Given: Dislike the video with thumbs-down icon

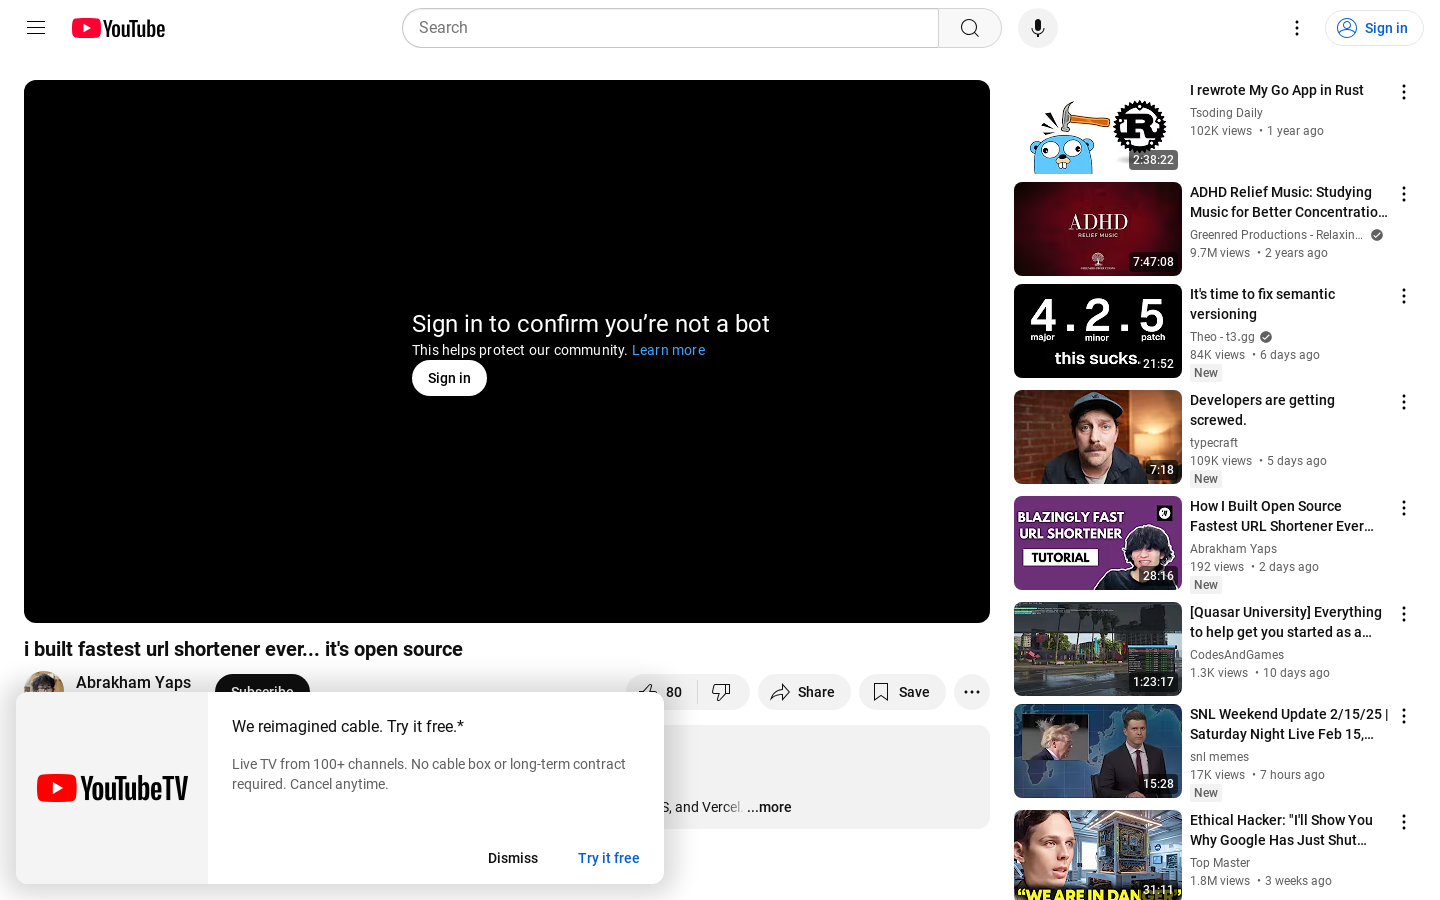Looking at the screenshot, I should pyautogui.click(x=722, y=692).
